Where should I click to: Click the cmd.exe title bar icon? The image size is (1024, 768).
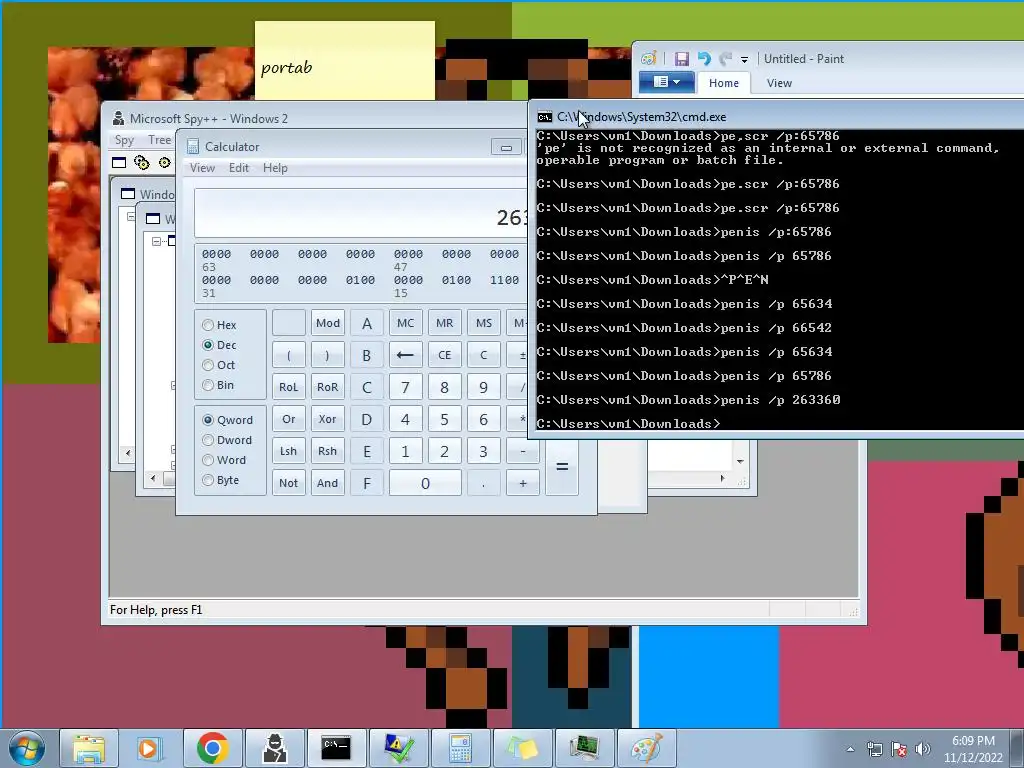pos(544,117)
